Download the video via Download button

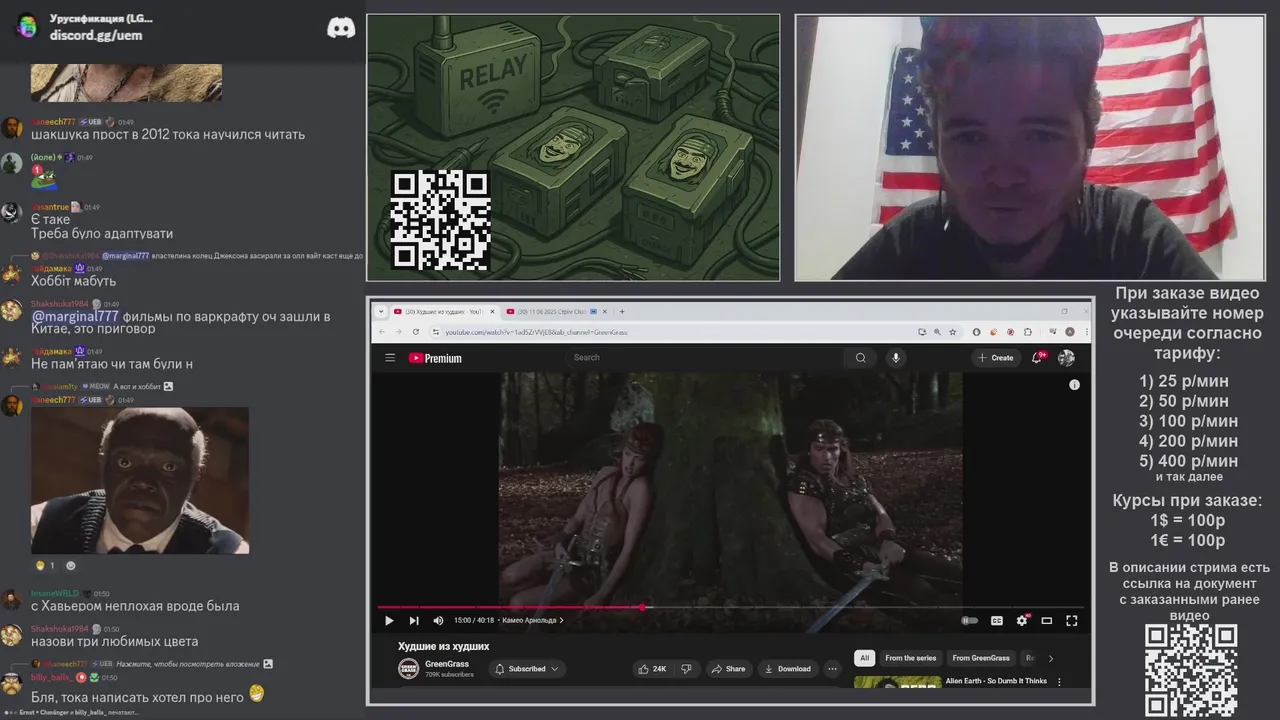coord(788,669)
